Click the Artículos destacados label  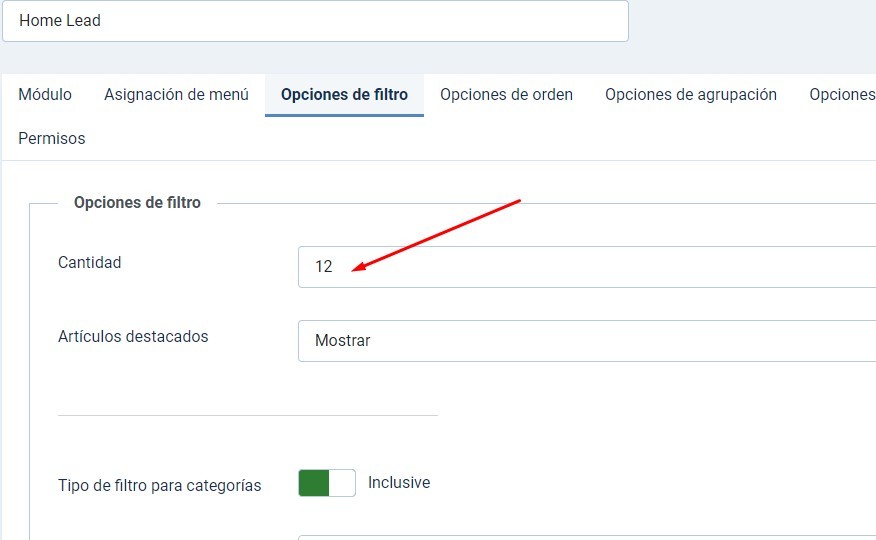point(133,337)
